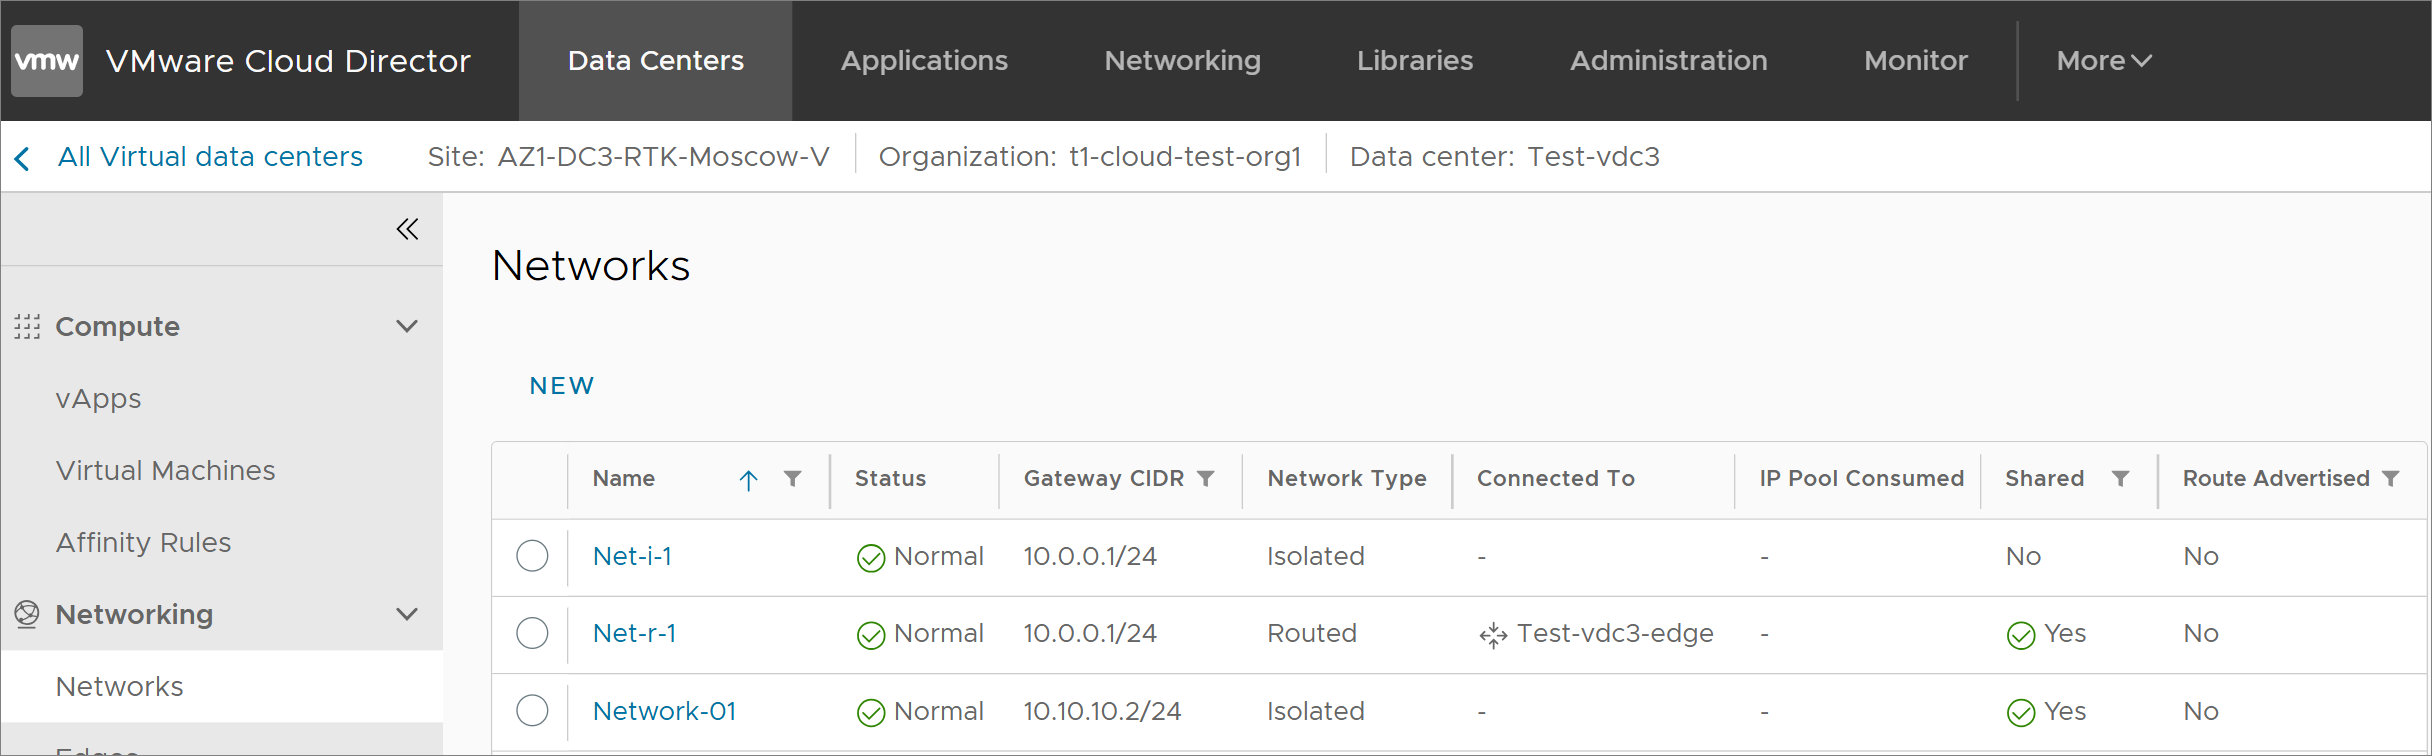Open the Networking top navigation tab
Viewport: 2432px width, 756px height.
point(1183,61)
